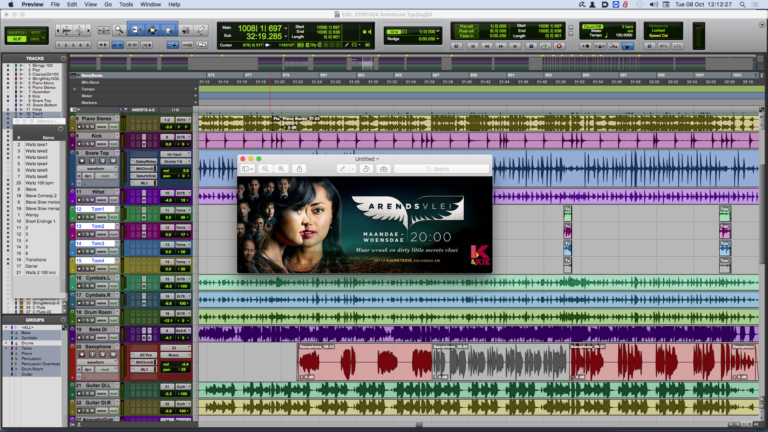Screen dimensions: 768x432
Task: Open Main counter format dropdown arrow
Action: point(286,28)
